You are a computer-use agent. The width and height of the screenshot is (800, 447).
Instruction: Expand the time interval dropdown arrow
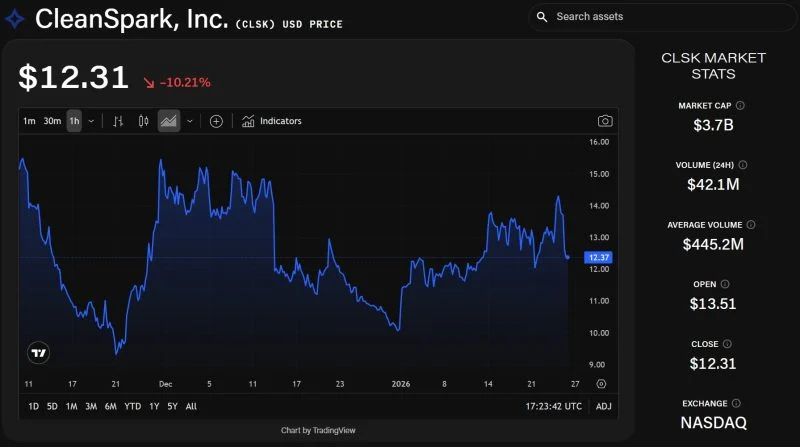pos(91,121)
